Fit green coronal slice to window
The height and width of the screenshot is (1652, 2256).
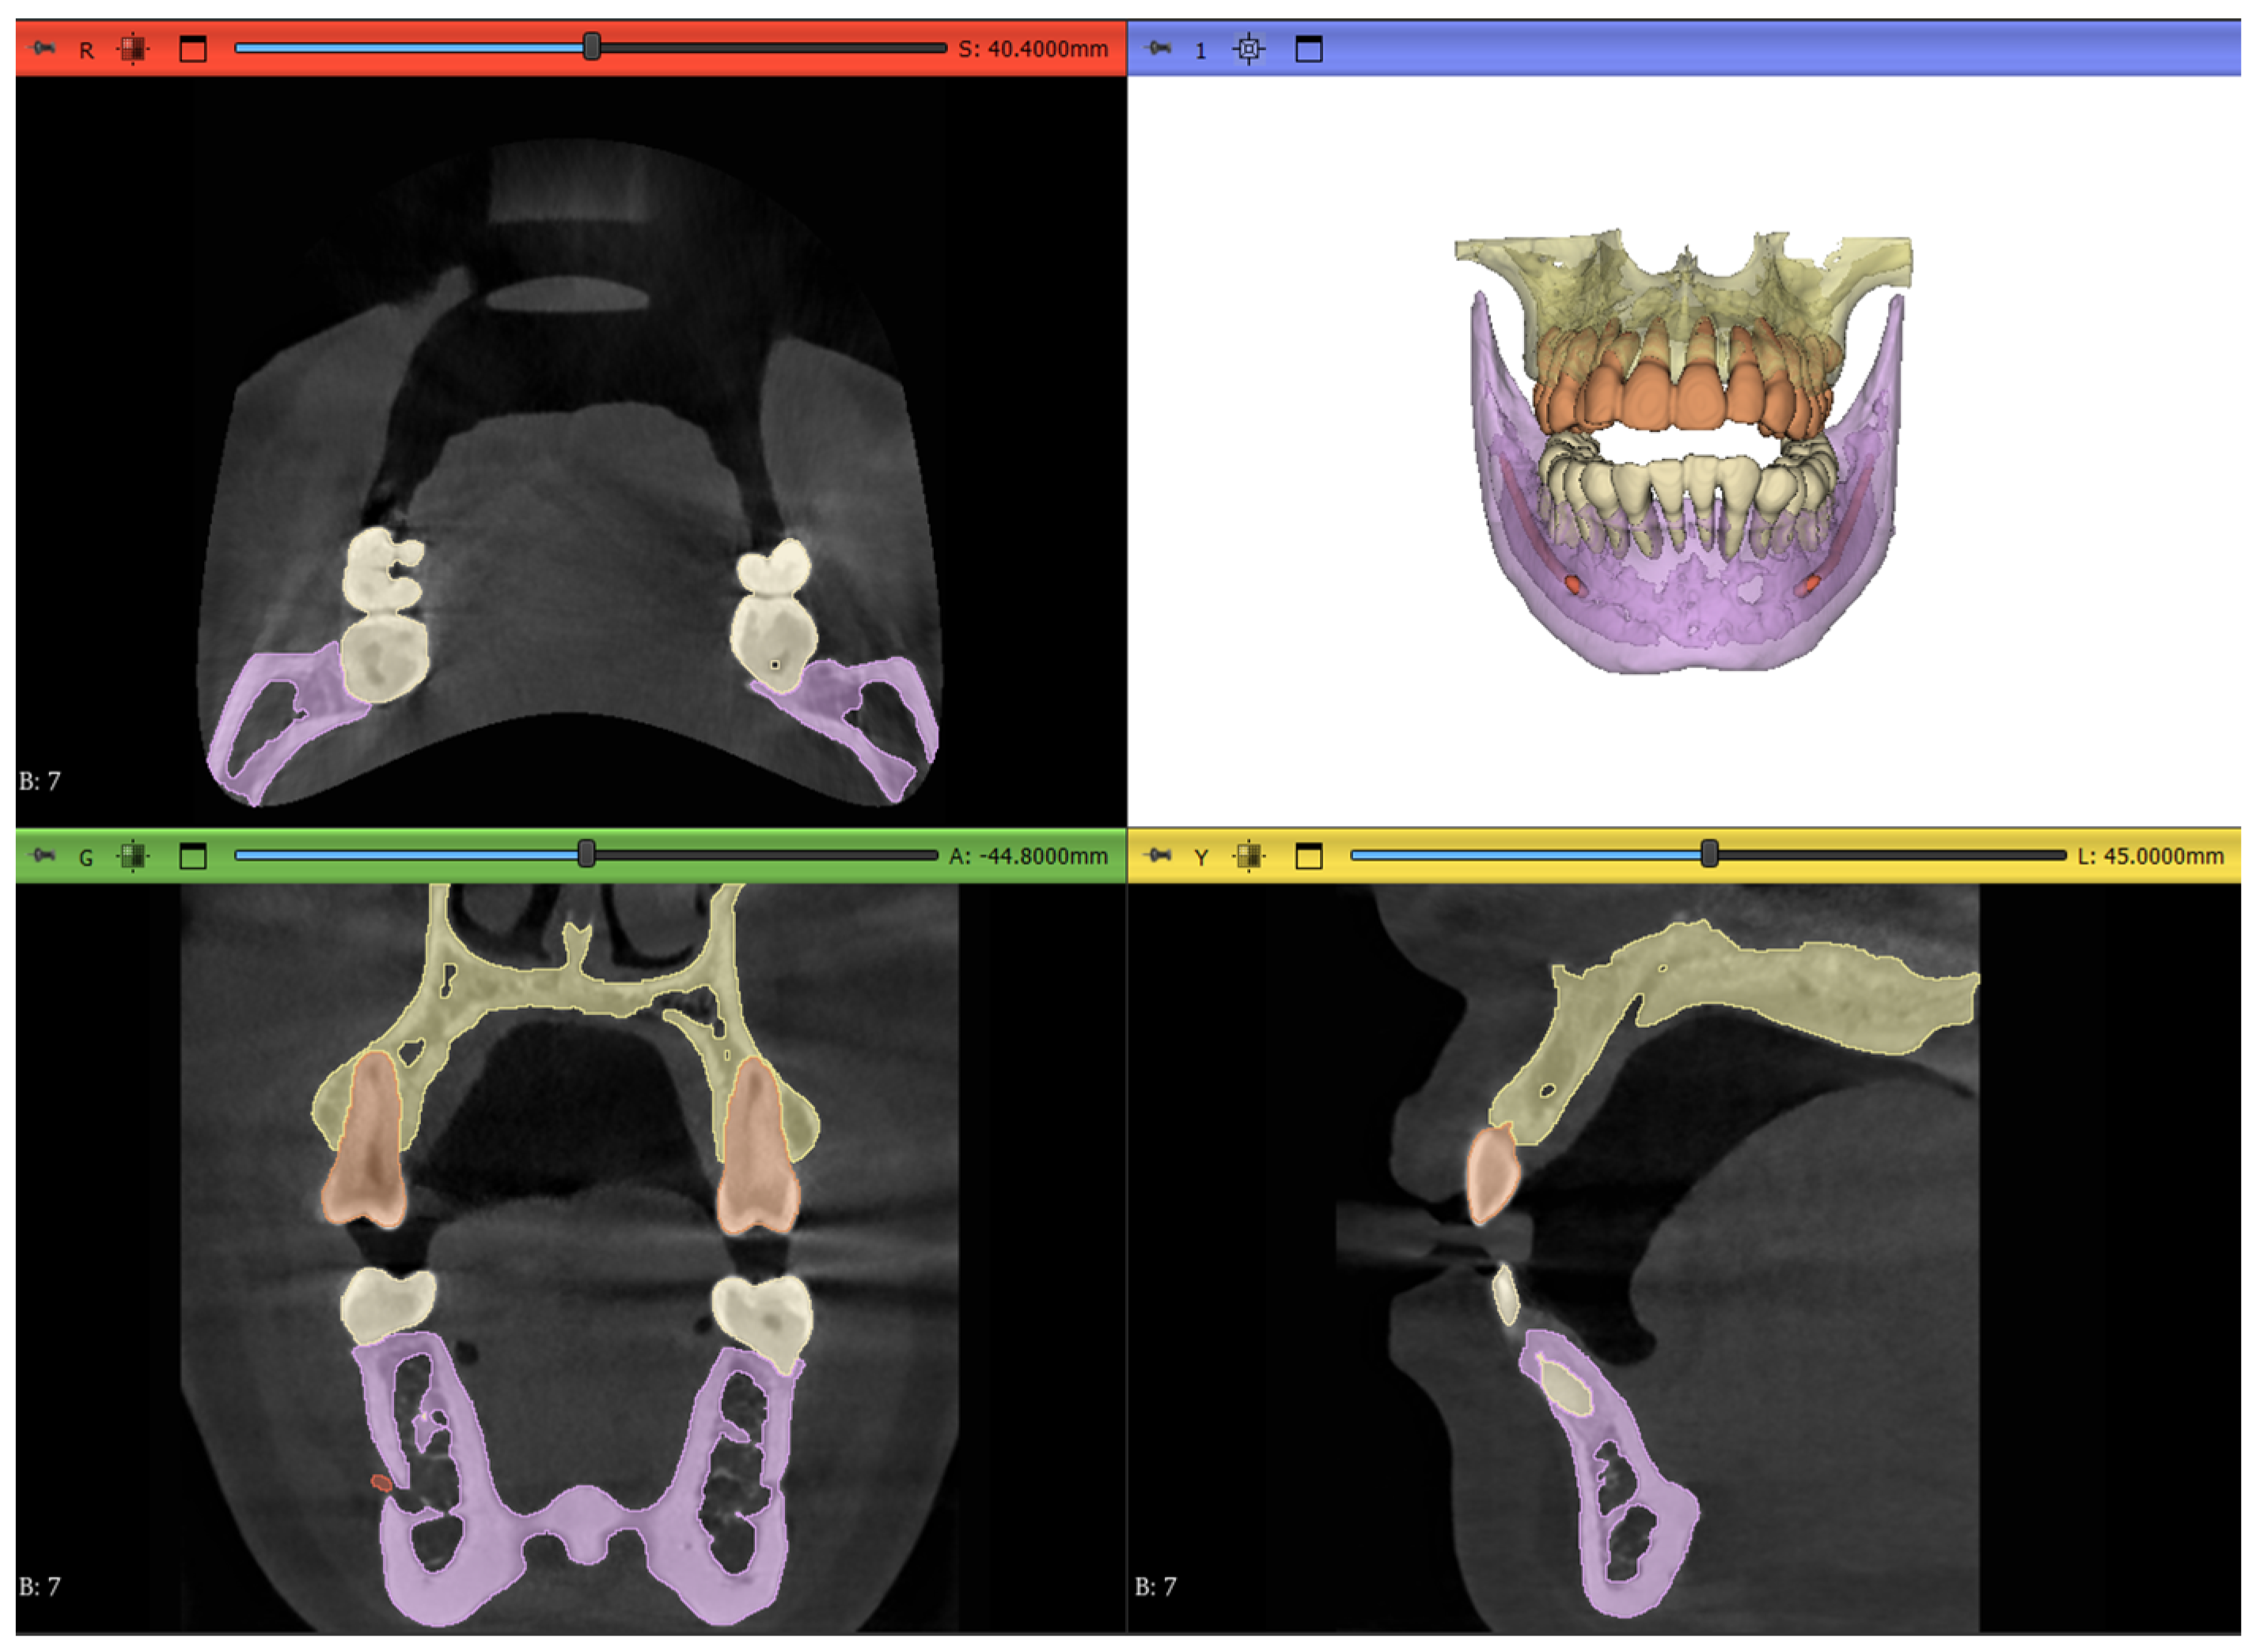coord(133,857)
